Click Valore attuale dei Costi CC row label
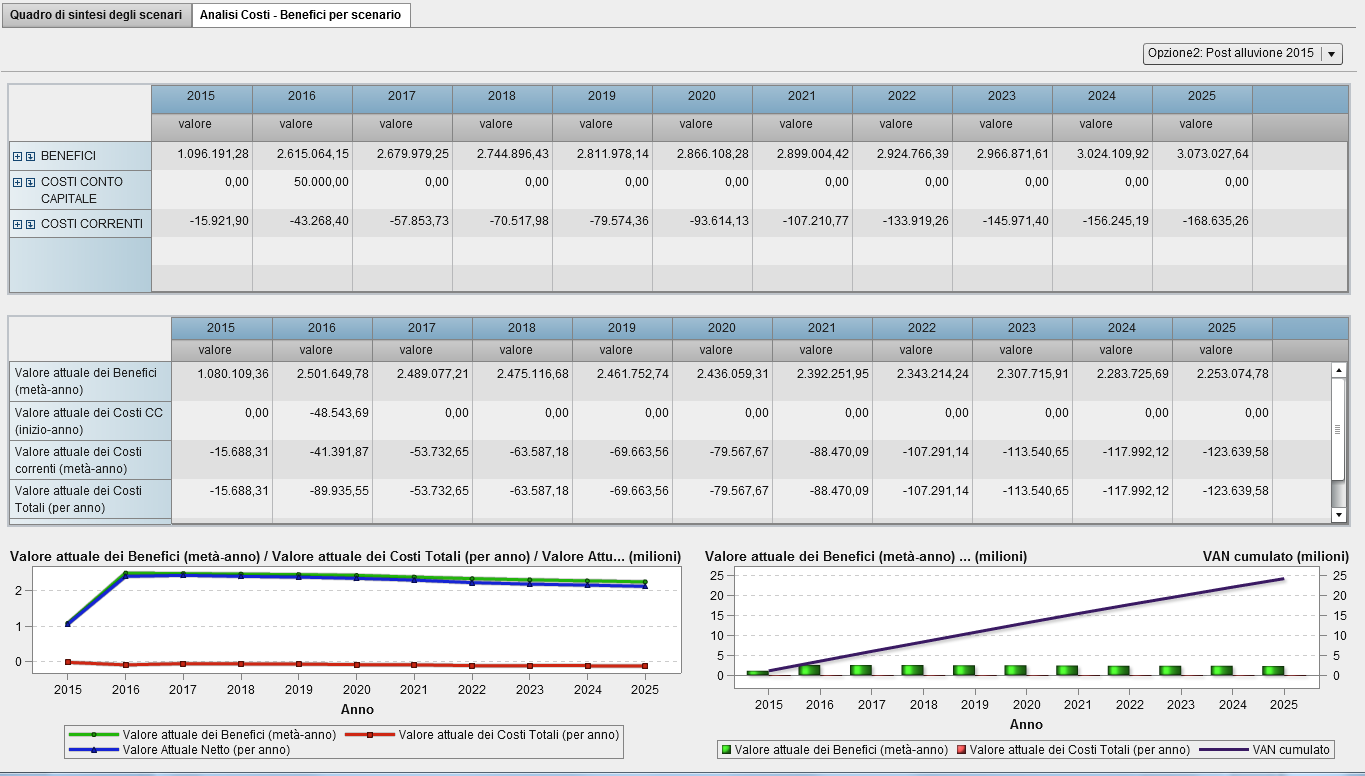 89,420
